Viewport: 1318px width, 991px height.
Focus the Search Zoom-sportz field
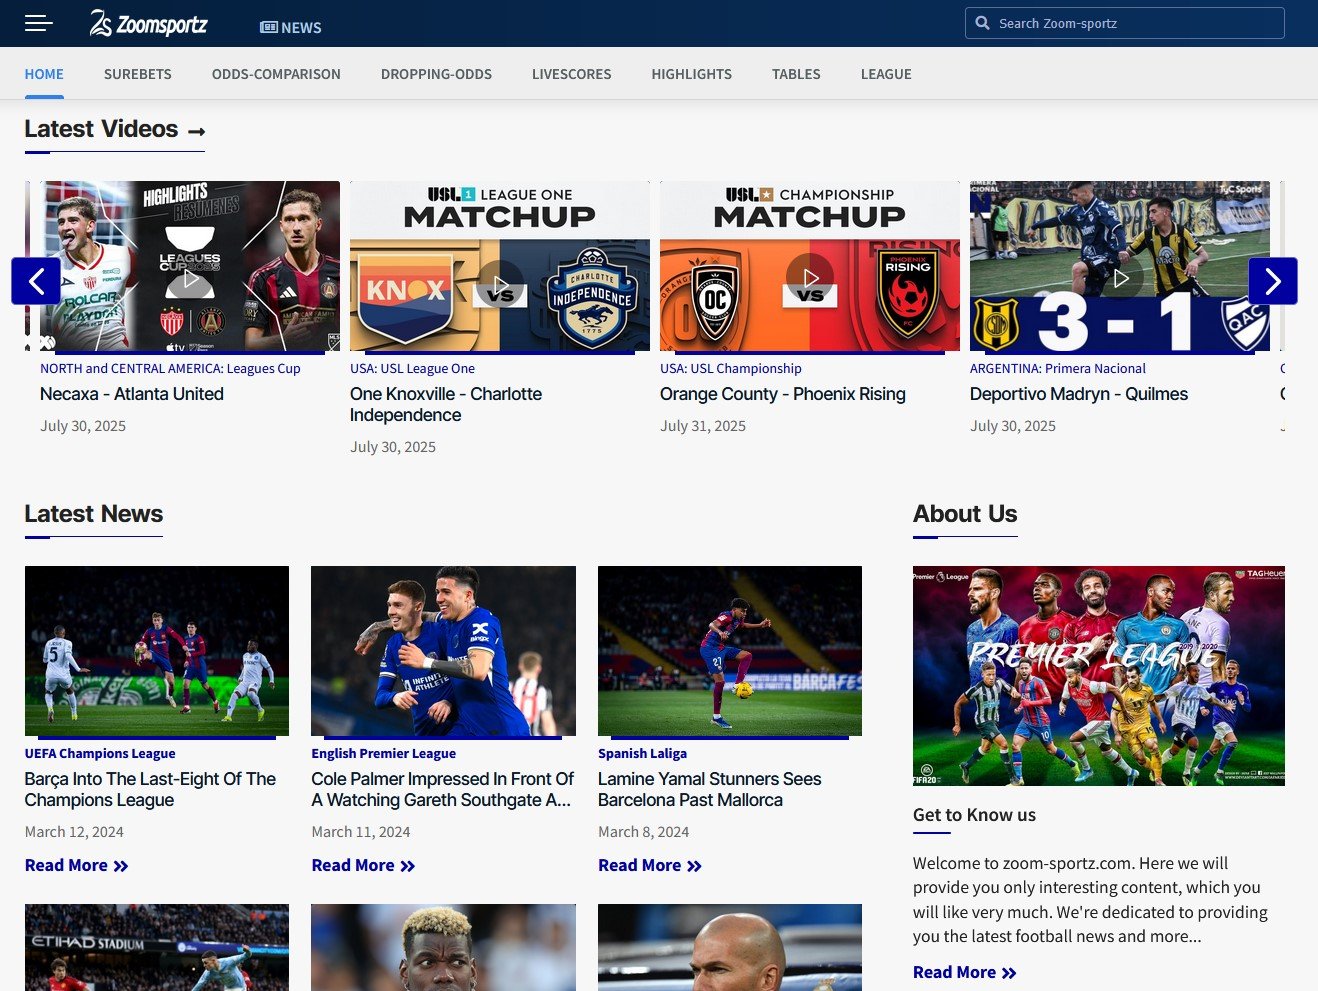[x=1125, y=23]
